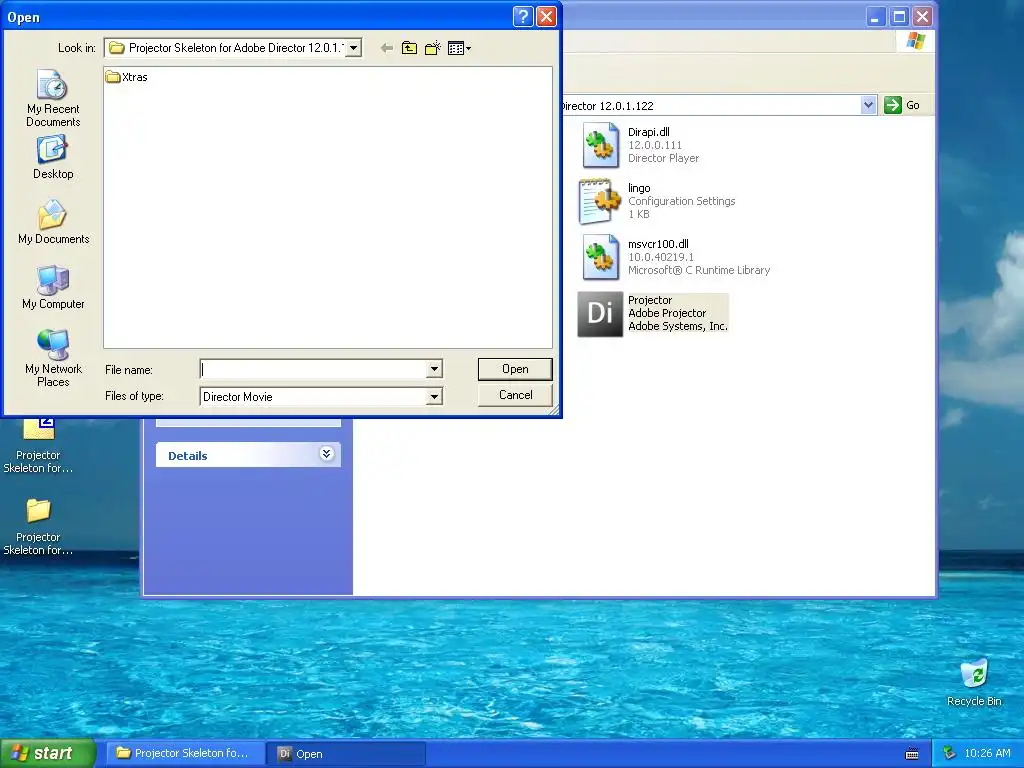Expand the Details panel in Explorer sidebar

click(x=327, y=454)
